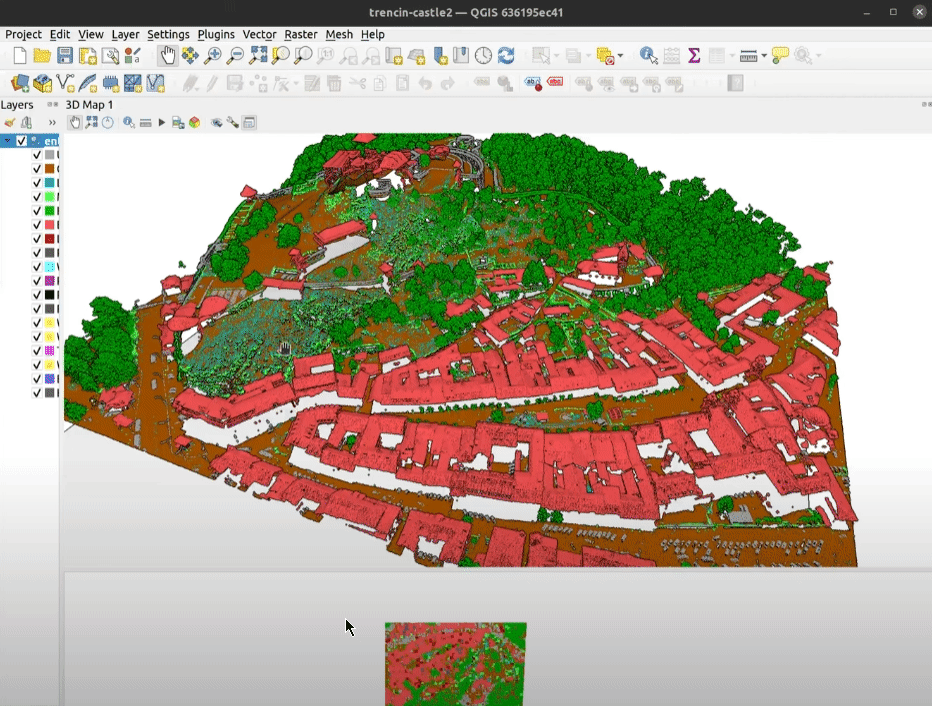Click the cyan class color swatch
This screenshot has width=932, height=706.
(x=50, y=267)
